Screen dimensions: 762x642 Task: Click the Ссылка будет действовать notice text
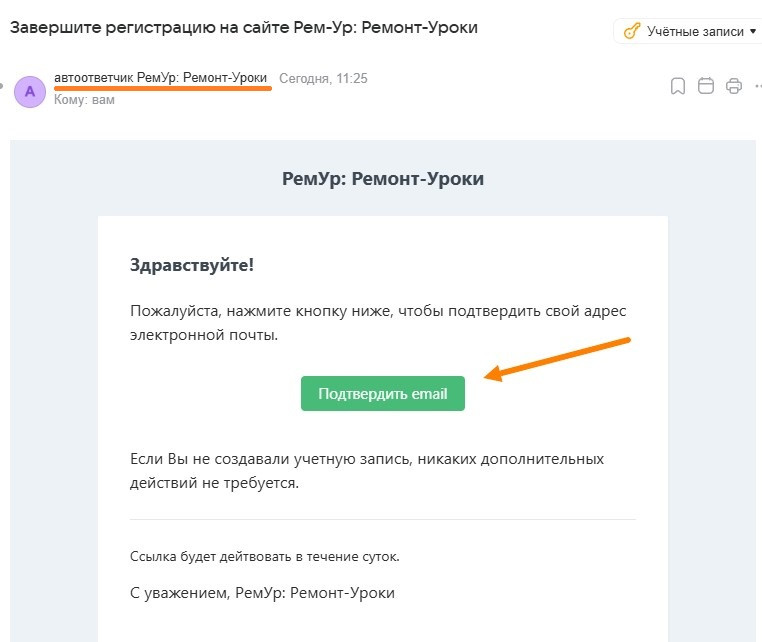264,556
